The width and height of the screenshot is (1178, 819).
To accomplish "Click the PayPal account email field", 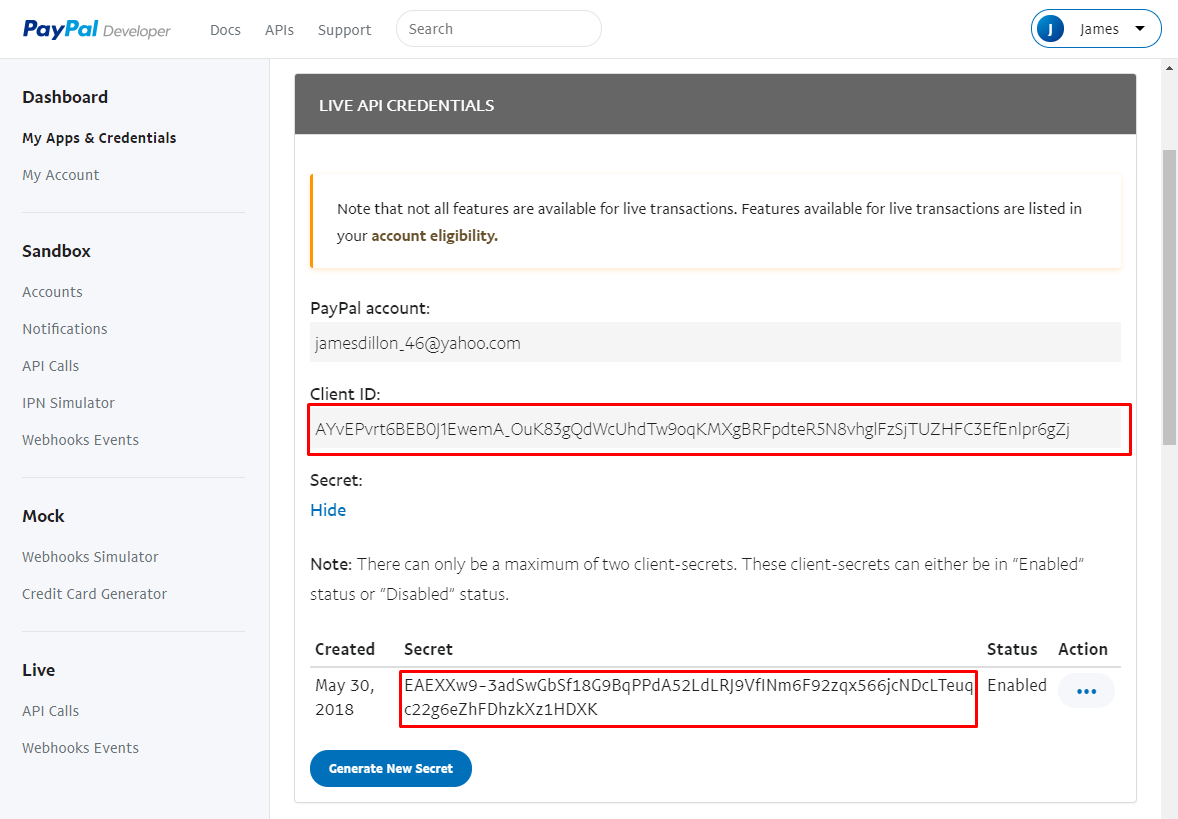I will 715,343.
